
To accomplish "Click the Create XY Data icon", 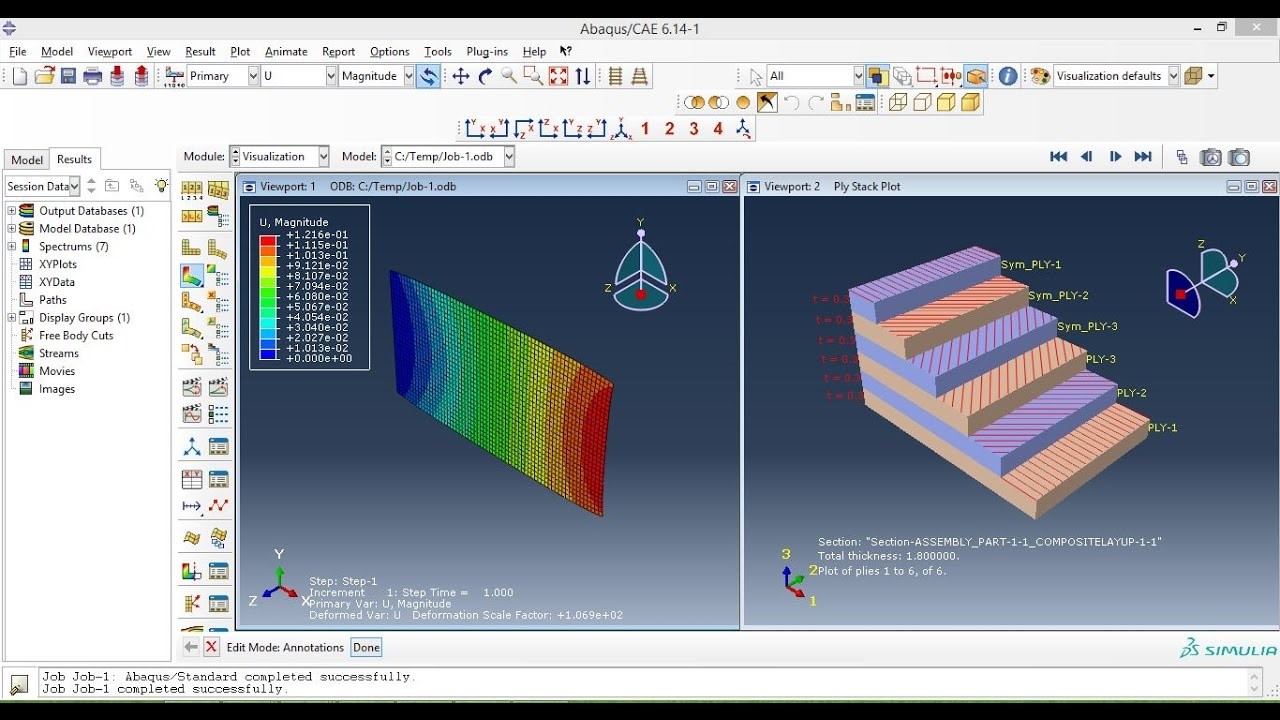I will coord(192,479).
